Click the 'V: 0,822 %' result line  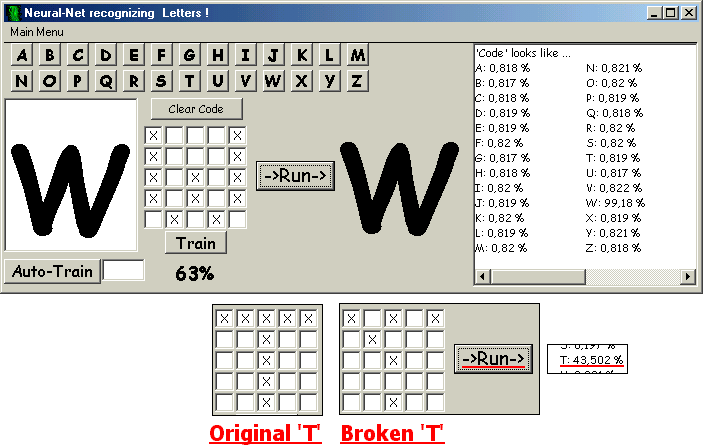pyautogui.click(x=614, y=188)
